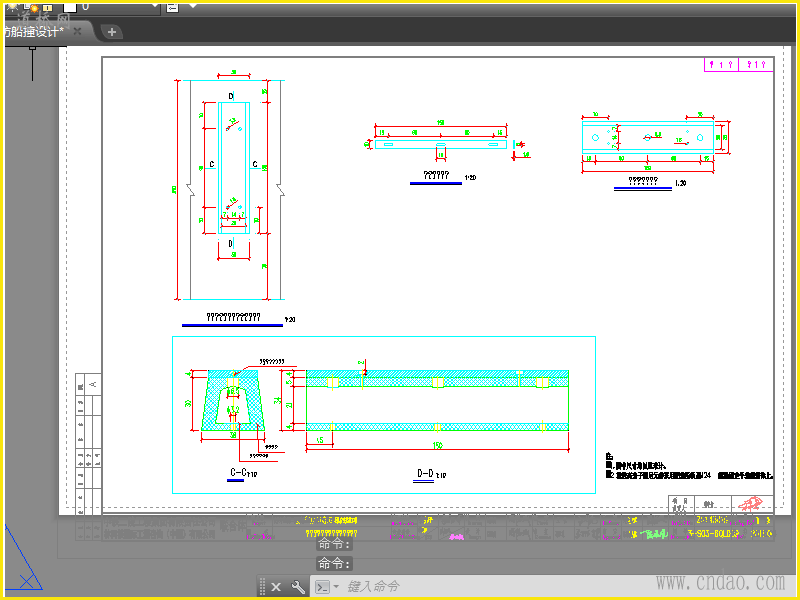The height and width of the screenshot is (600, 800).
Task: Select the magenta revision box at top right
Action: tap(738, 65)
